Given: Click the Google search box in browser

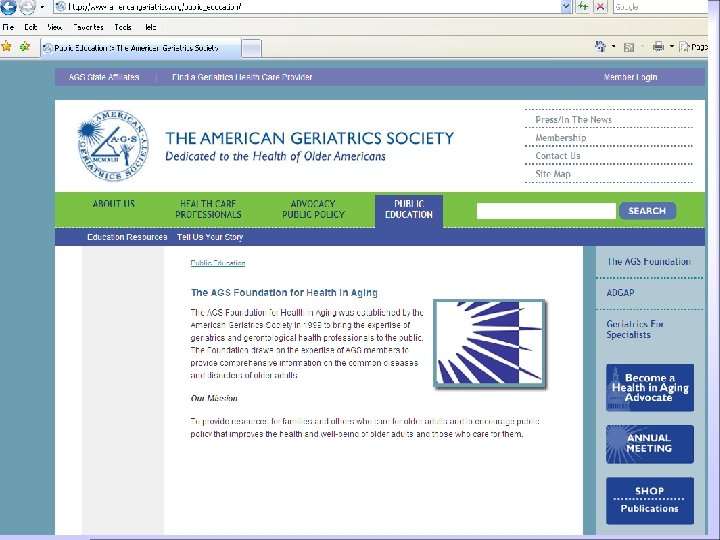Looking at the screenshot, I should pyautogui.click(x=660, y=6).
